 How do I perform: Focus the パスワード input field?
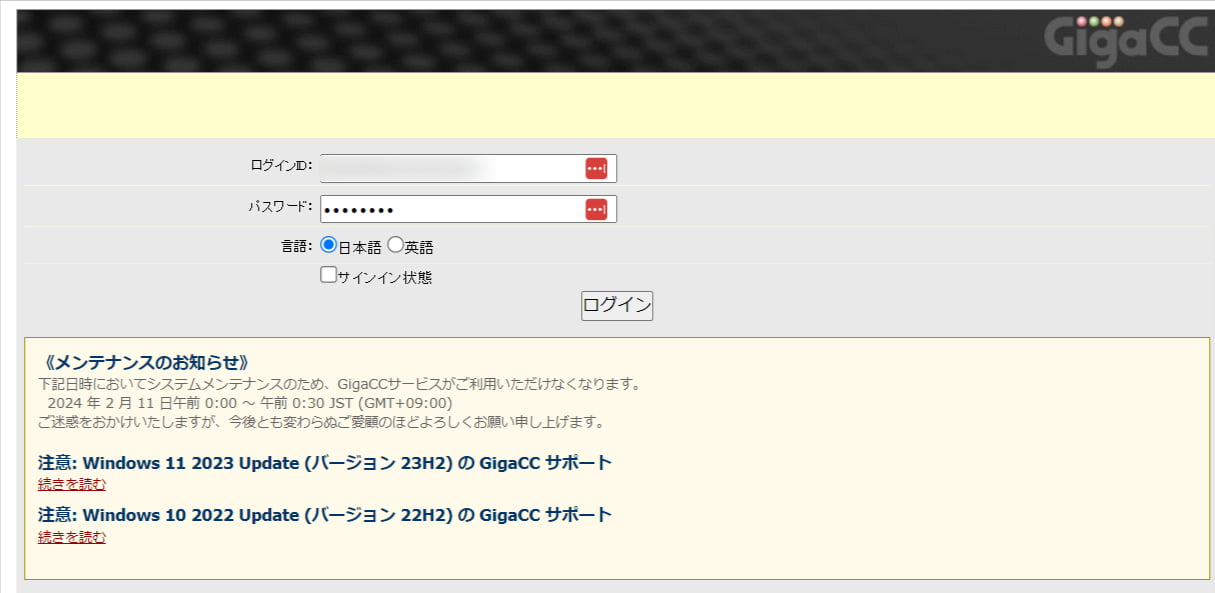point(468,209)
